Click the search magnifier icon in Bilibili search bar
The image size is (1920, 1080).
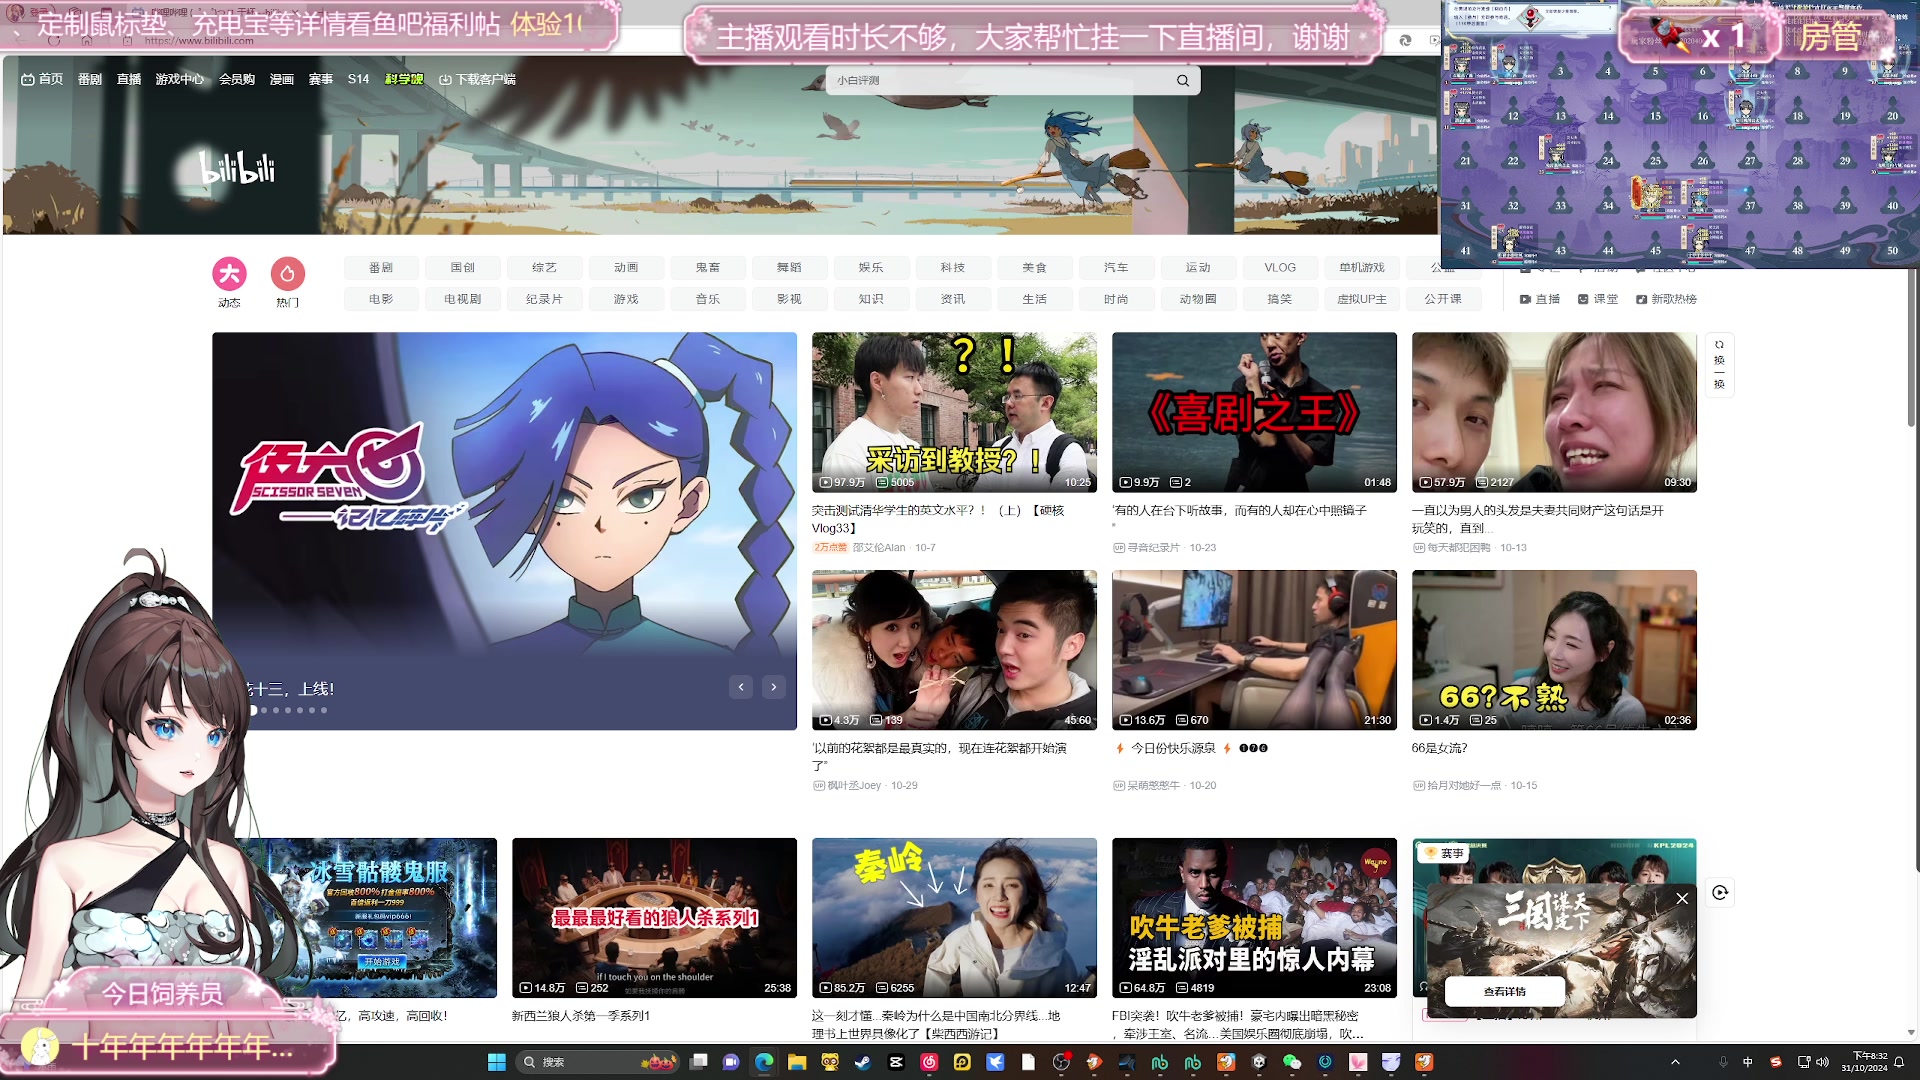[1183, 80]
